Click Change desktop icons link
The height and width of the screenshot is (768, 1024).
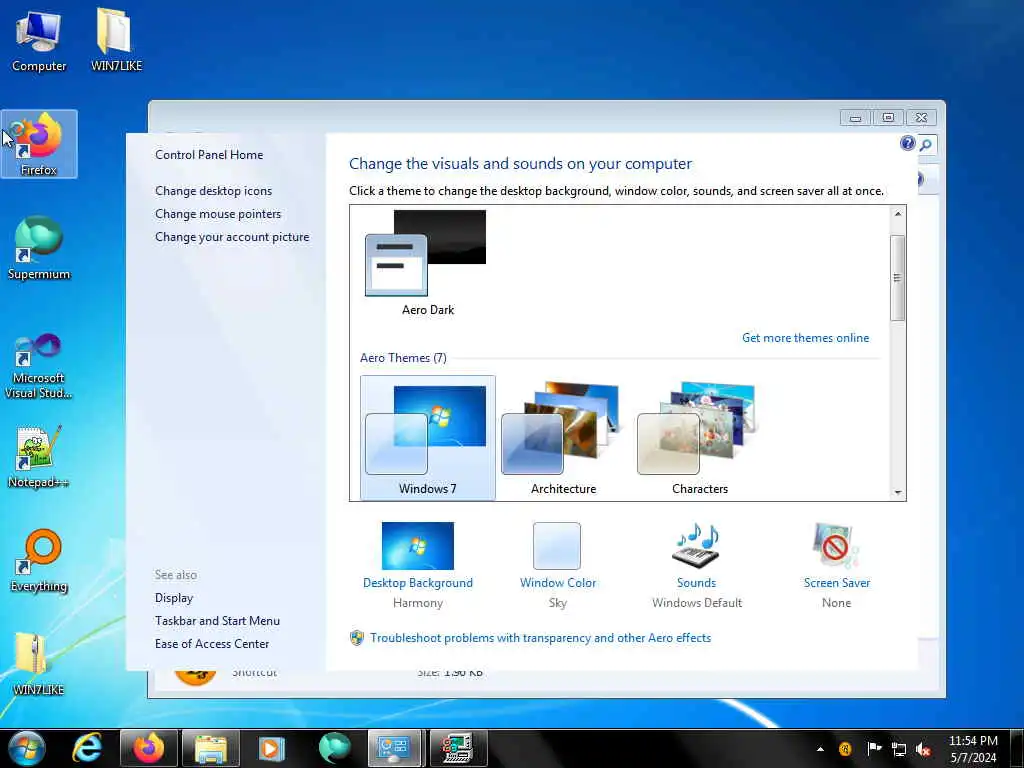click(x=214, y=191)
